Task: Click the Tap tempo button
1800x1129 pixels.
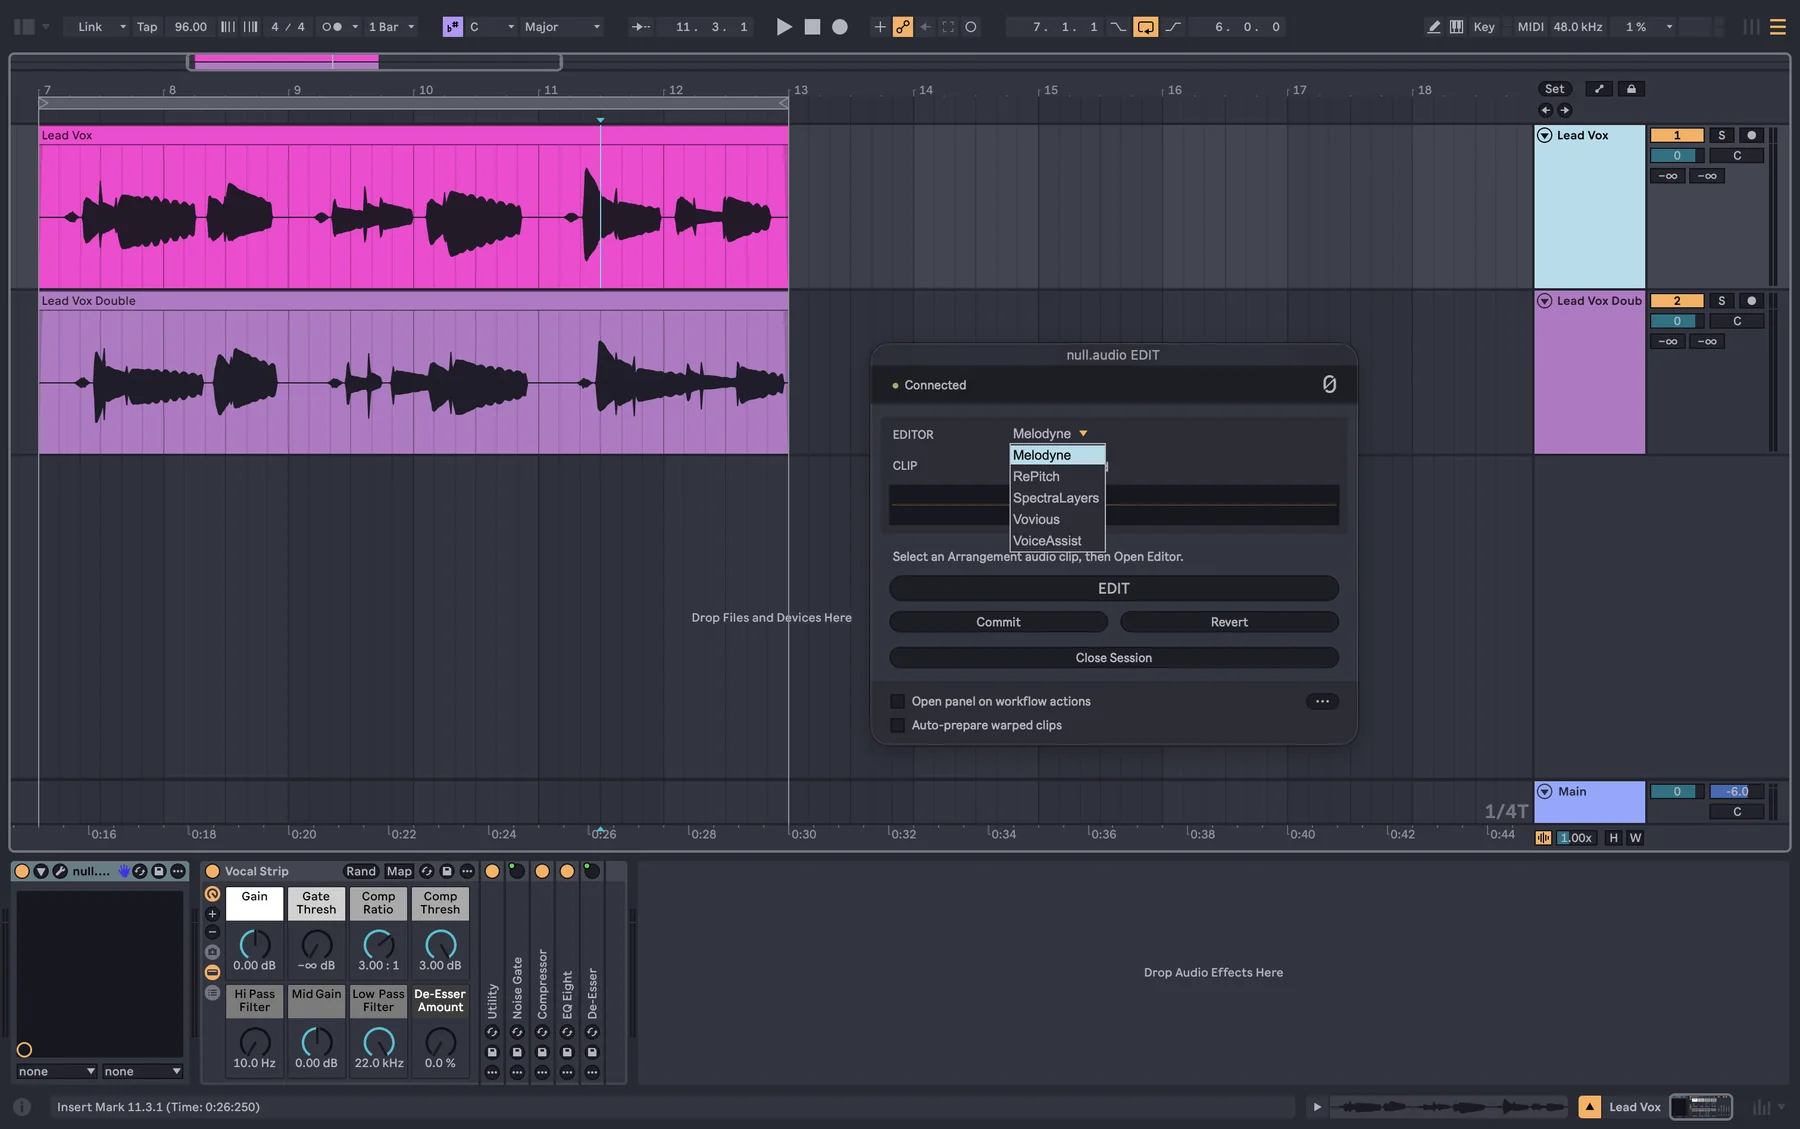Action: [x=147, y=27]
